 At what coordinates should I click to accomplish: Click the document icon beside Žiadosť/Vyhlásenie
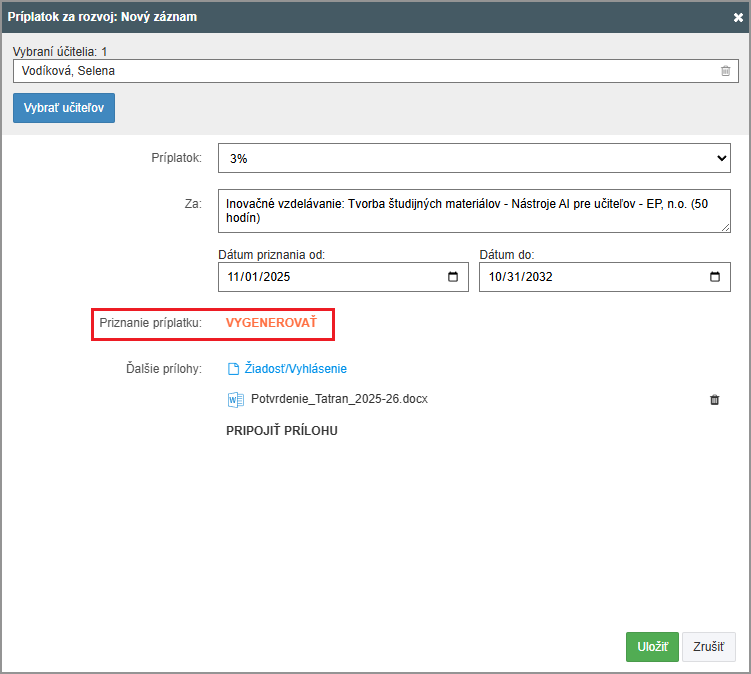point(234,369)
